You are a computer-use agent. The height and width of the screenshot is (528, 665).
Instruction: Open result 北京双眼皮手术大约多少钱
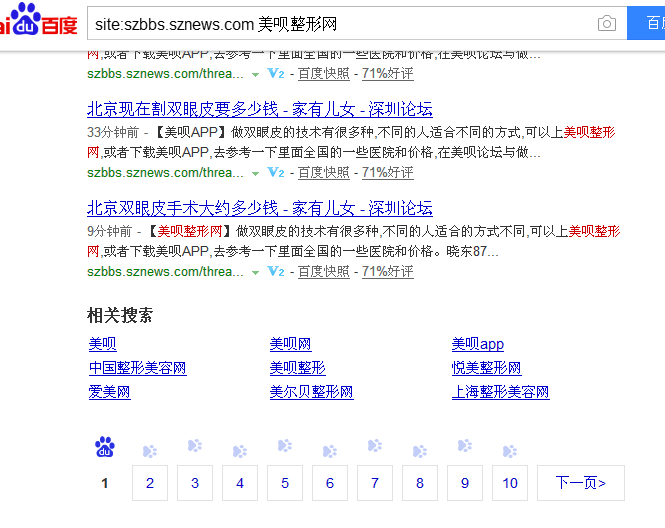click(260, 208)
